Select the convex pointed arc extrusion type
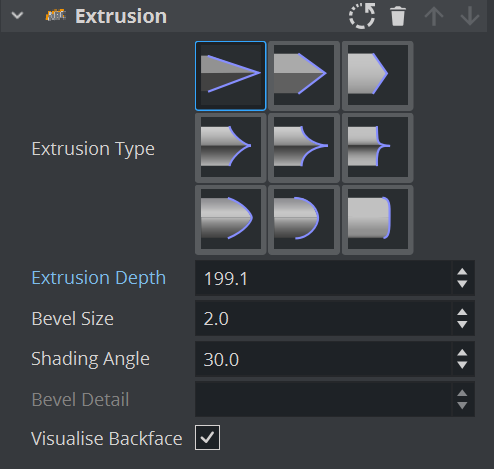Viewport: 494px width, 469px height. 231,220
